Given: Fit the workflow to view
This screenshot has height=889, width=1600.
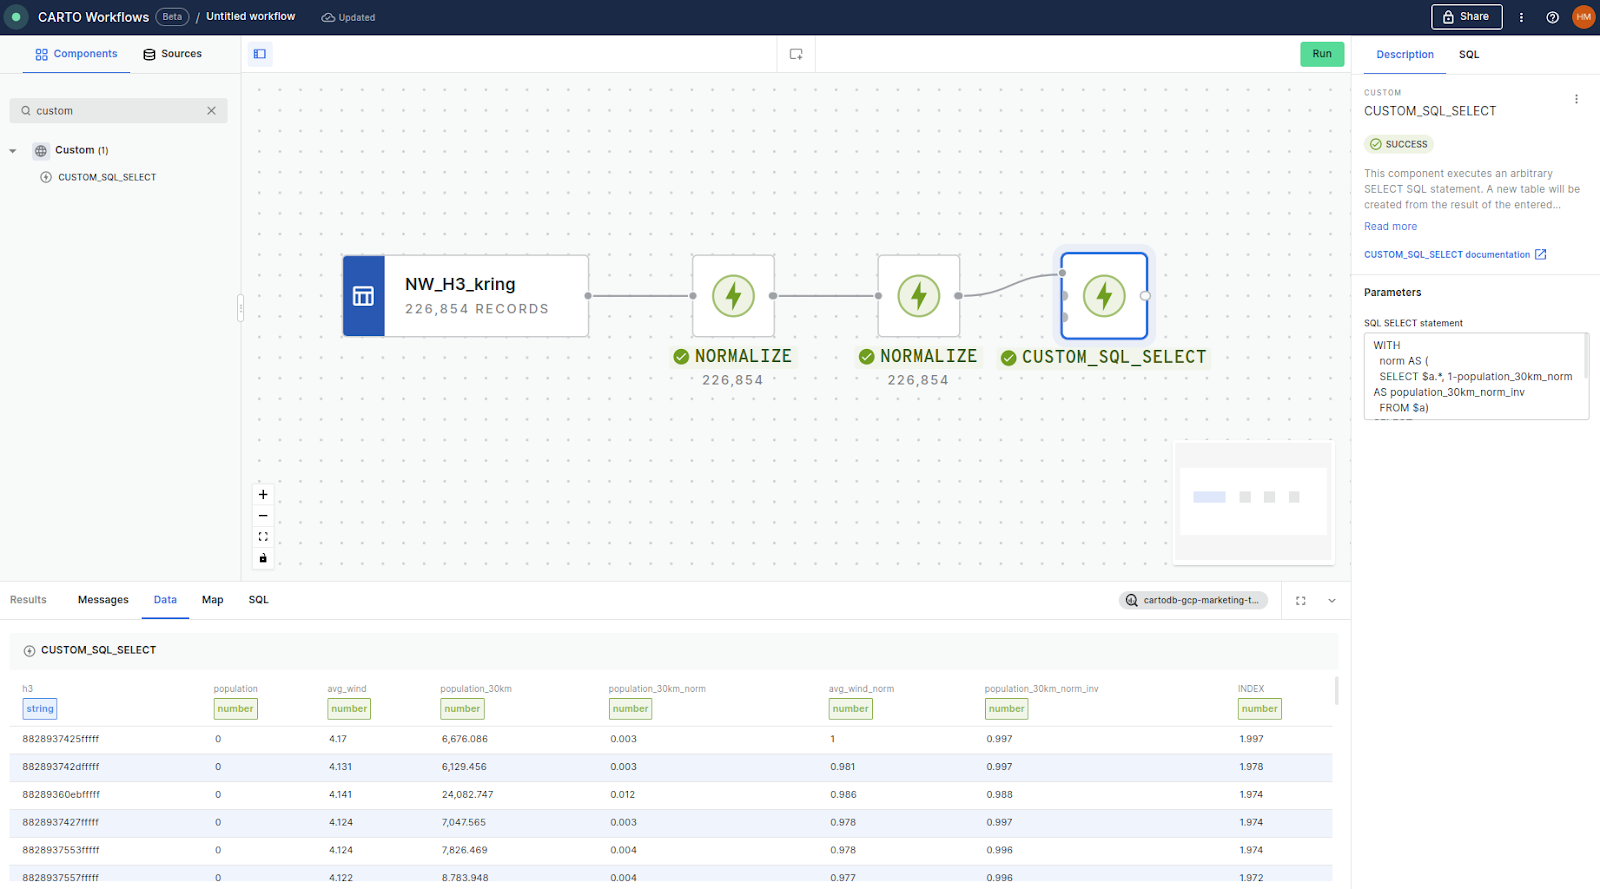Looking at the screenshot, I should tap(263, 537).
